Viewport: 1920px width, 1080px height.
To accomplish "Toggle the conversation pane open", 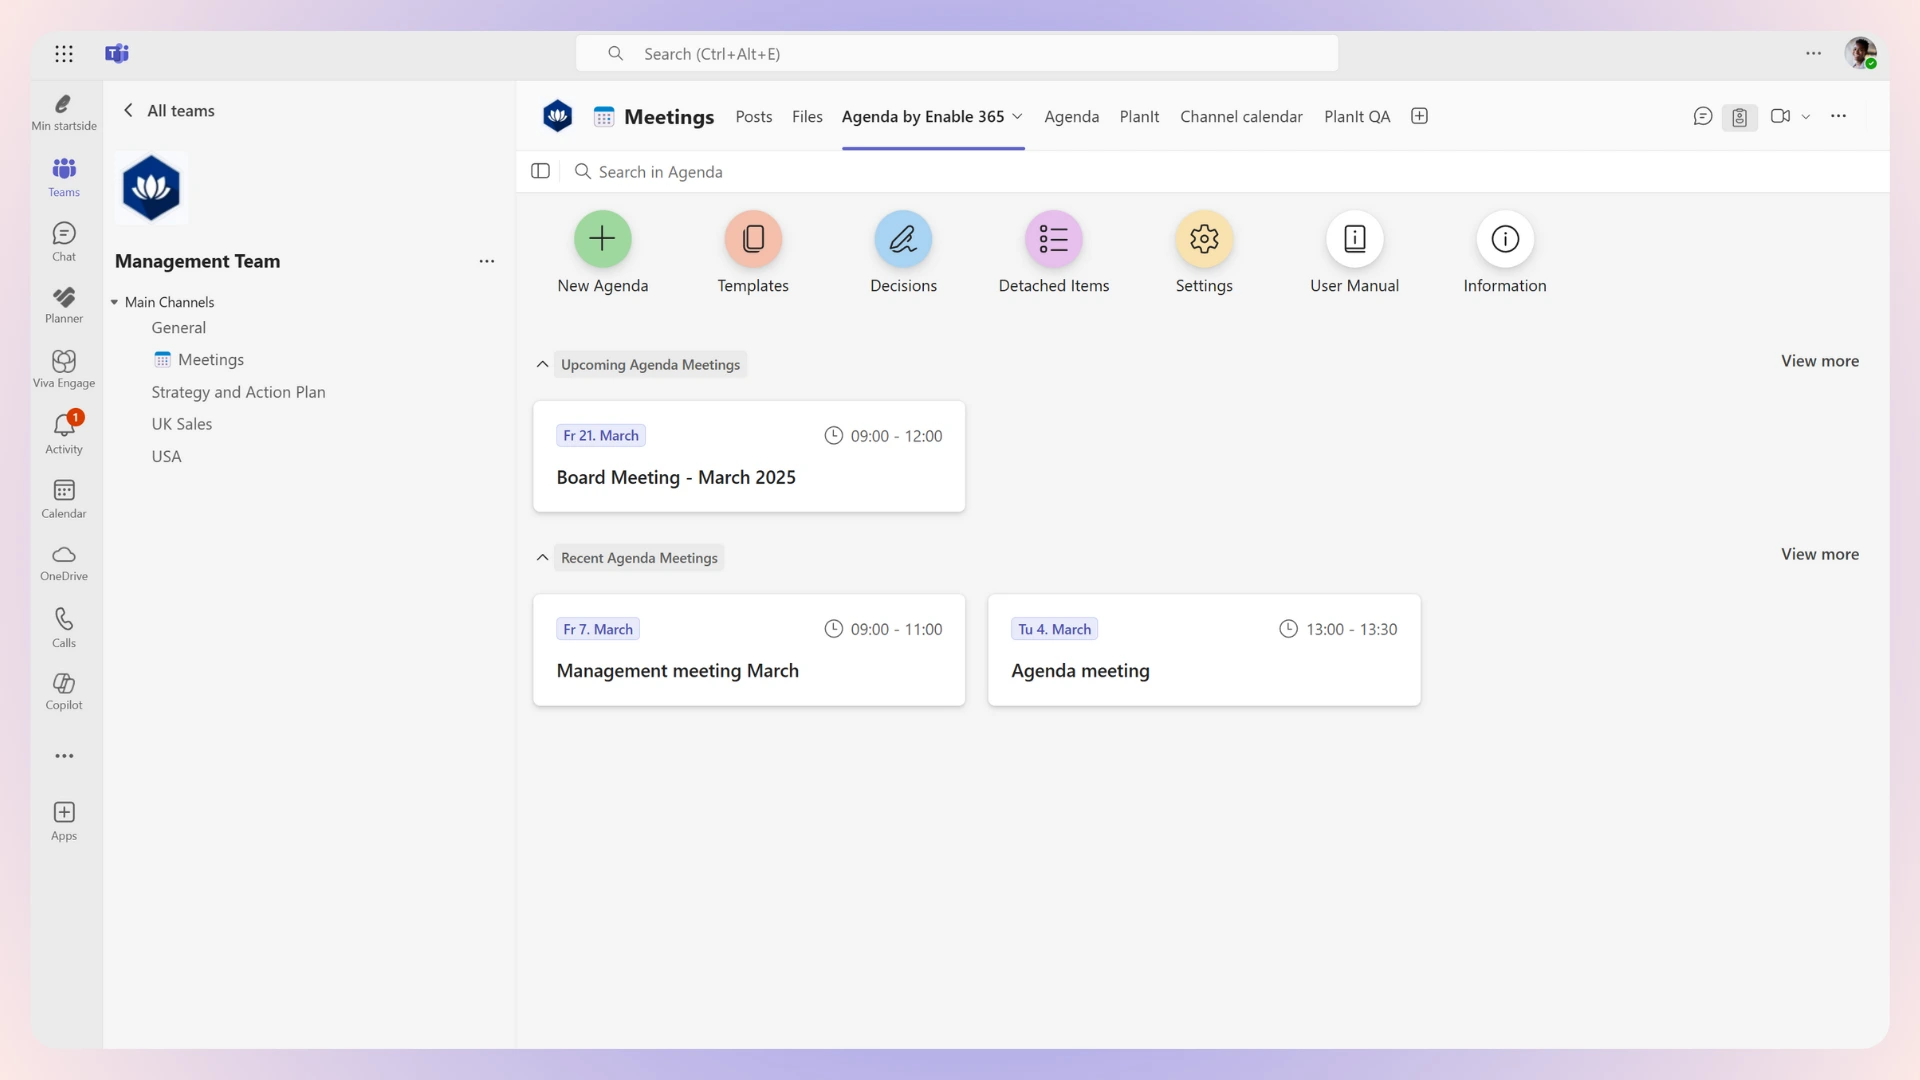I will pos(1703,116).
